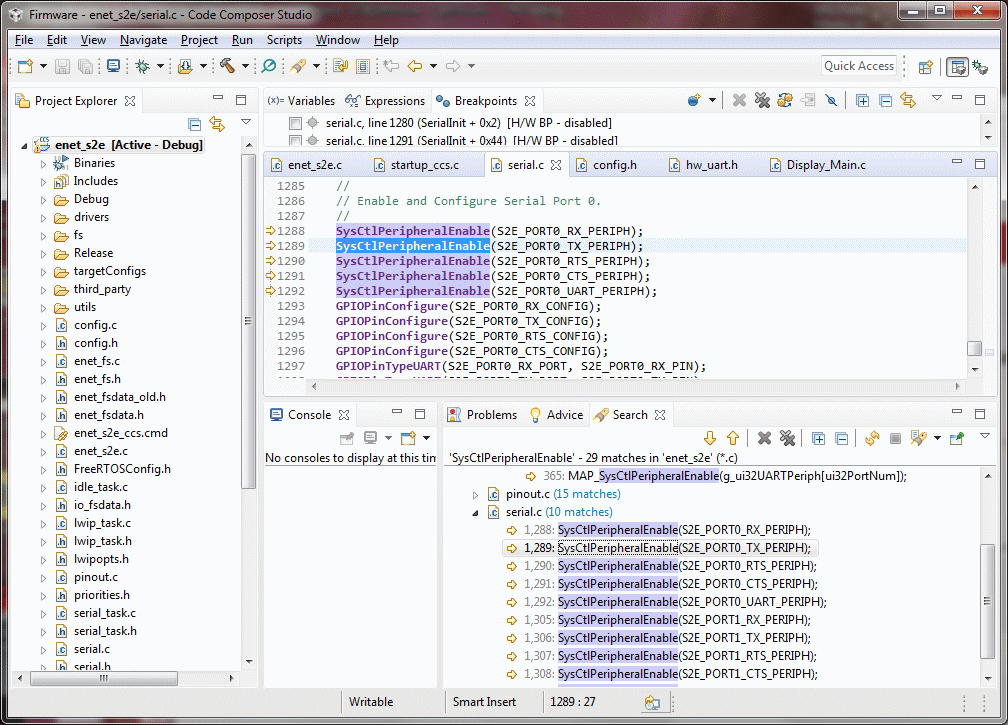The image size is (1008, 725).
Task: Click Skip All Breakpoints icon in main toolbar
Action: click(268, 66)
